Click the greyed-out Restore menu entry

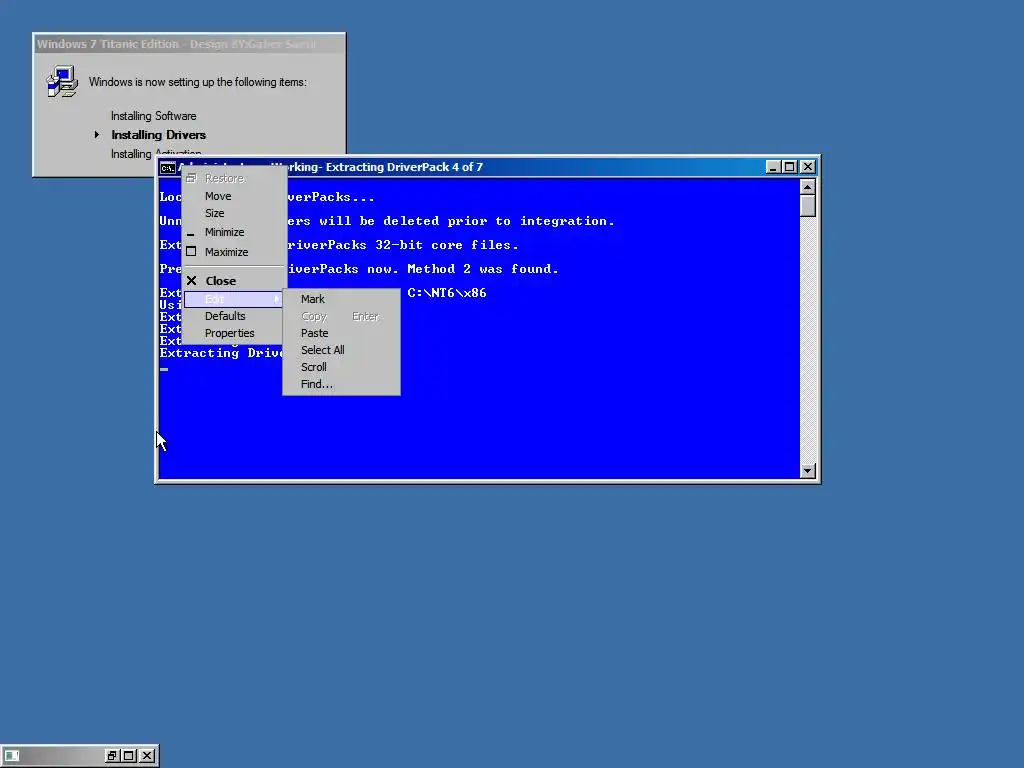(x=234, y=178)
